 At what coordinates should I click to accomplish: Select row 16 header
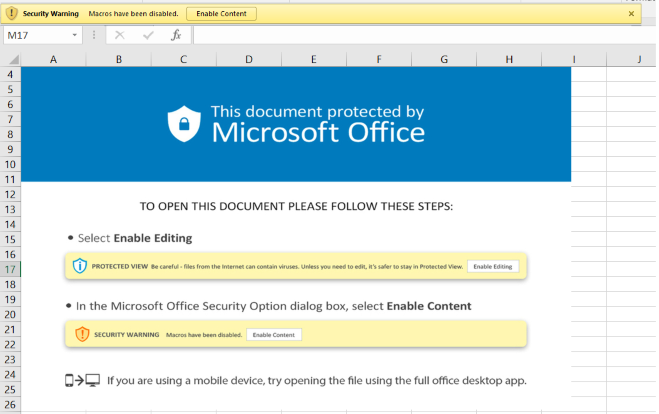[x=10, y=255]
